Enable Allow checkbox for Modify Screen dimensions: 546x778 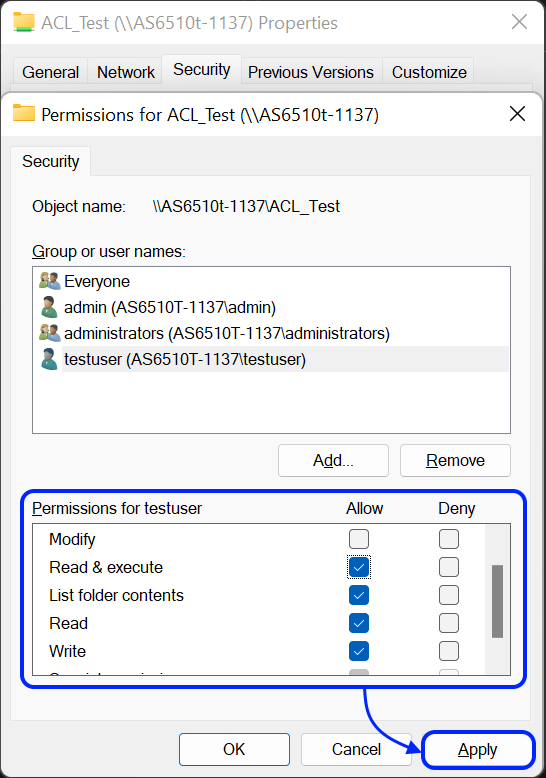359,539
